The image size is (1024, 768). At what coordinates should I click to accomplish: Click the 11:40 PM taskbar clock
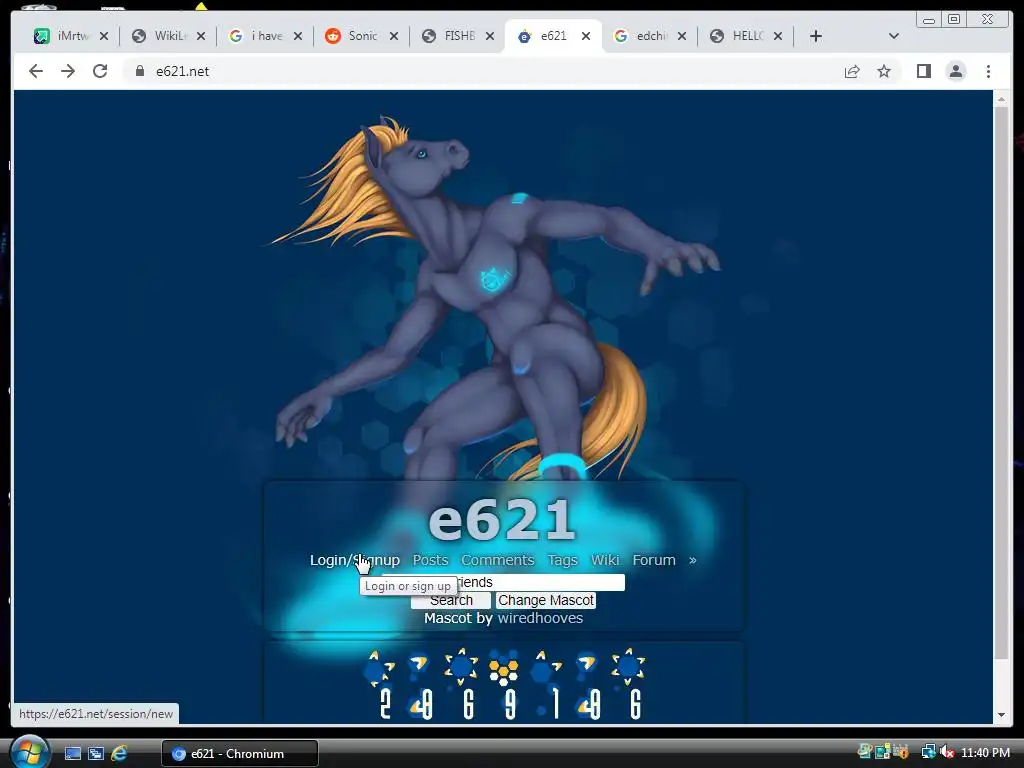click(x=985, y=753)
